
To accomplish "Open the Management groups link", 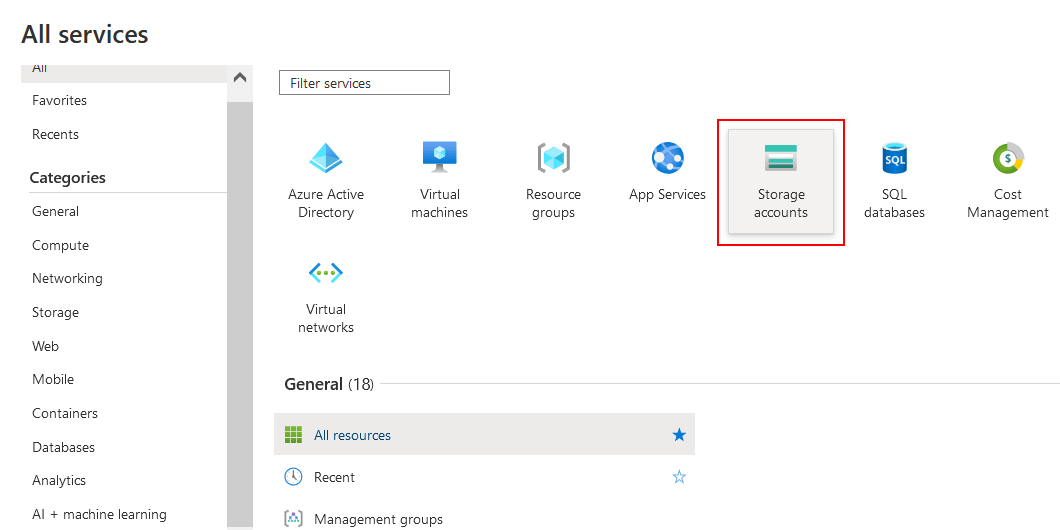I will [x=378, y=519].
